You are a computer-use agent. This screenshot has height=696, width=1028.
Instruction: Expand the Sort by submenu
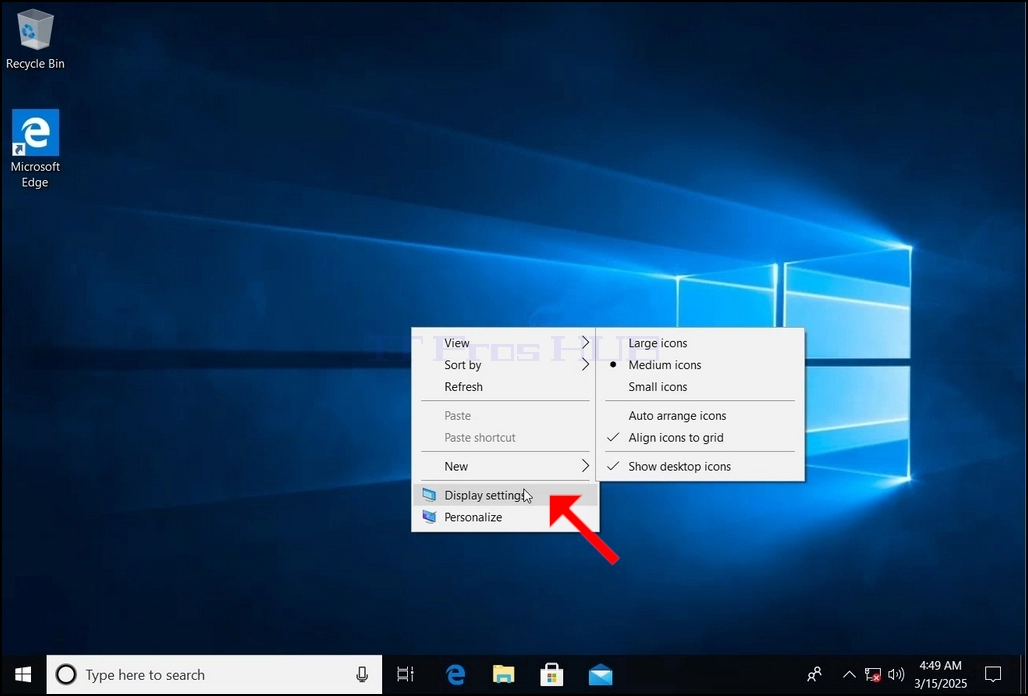505,365
